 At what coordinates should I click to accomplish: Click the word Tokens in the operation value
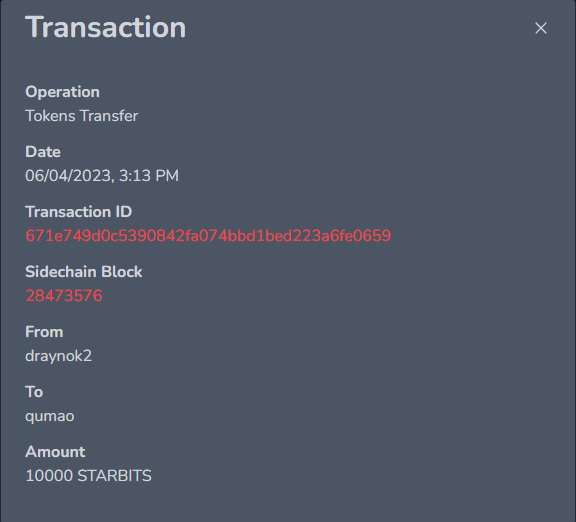pos(50,116)
